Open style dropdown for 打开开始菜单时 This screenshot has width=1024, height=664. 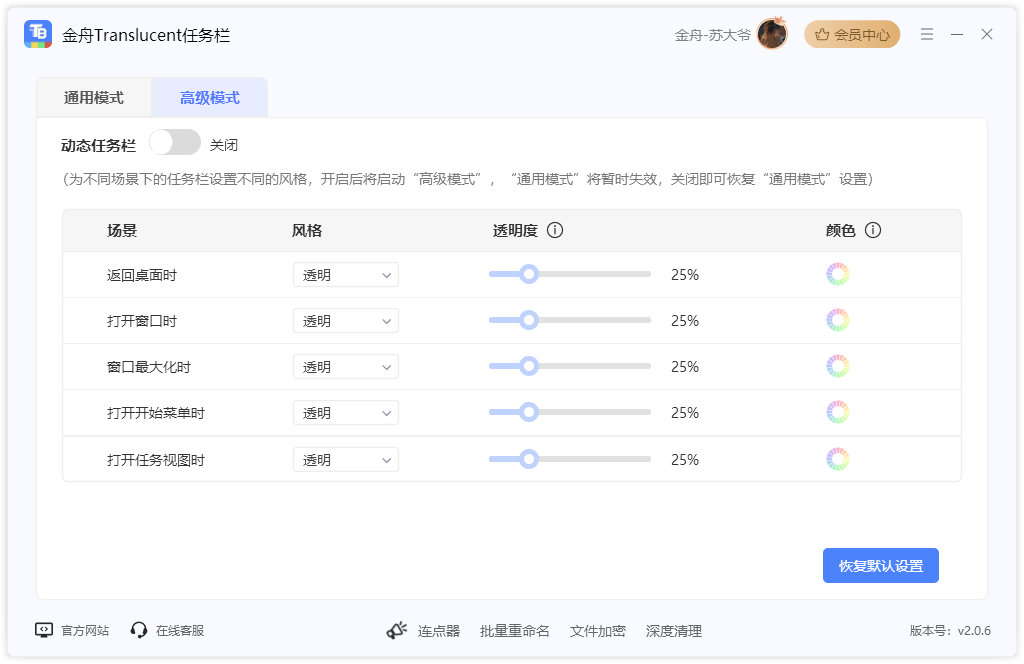pos(345,413)
